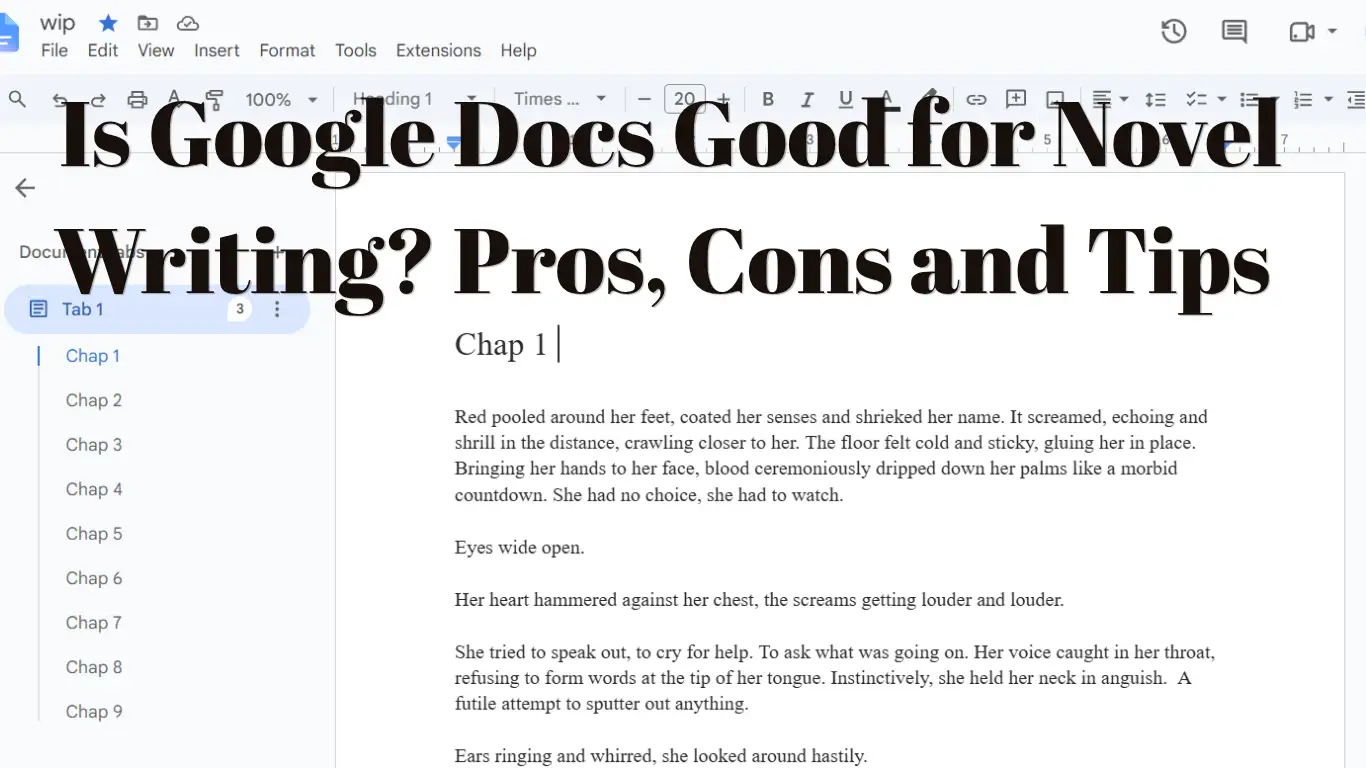Start a video call with camera icon

1301,32
